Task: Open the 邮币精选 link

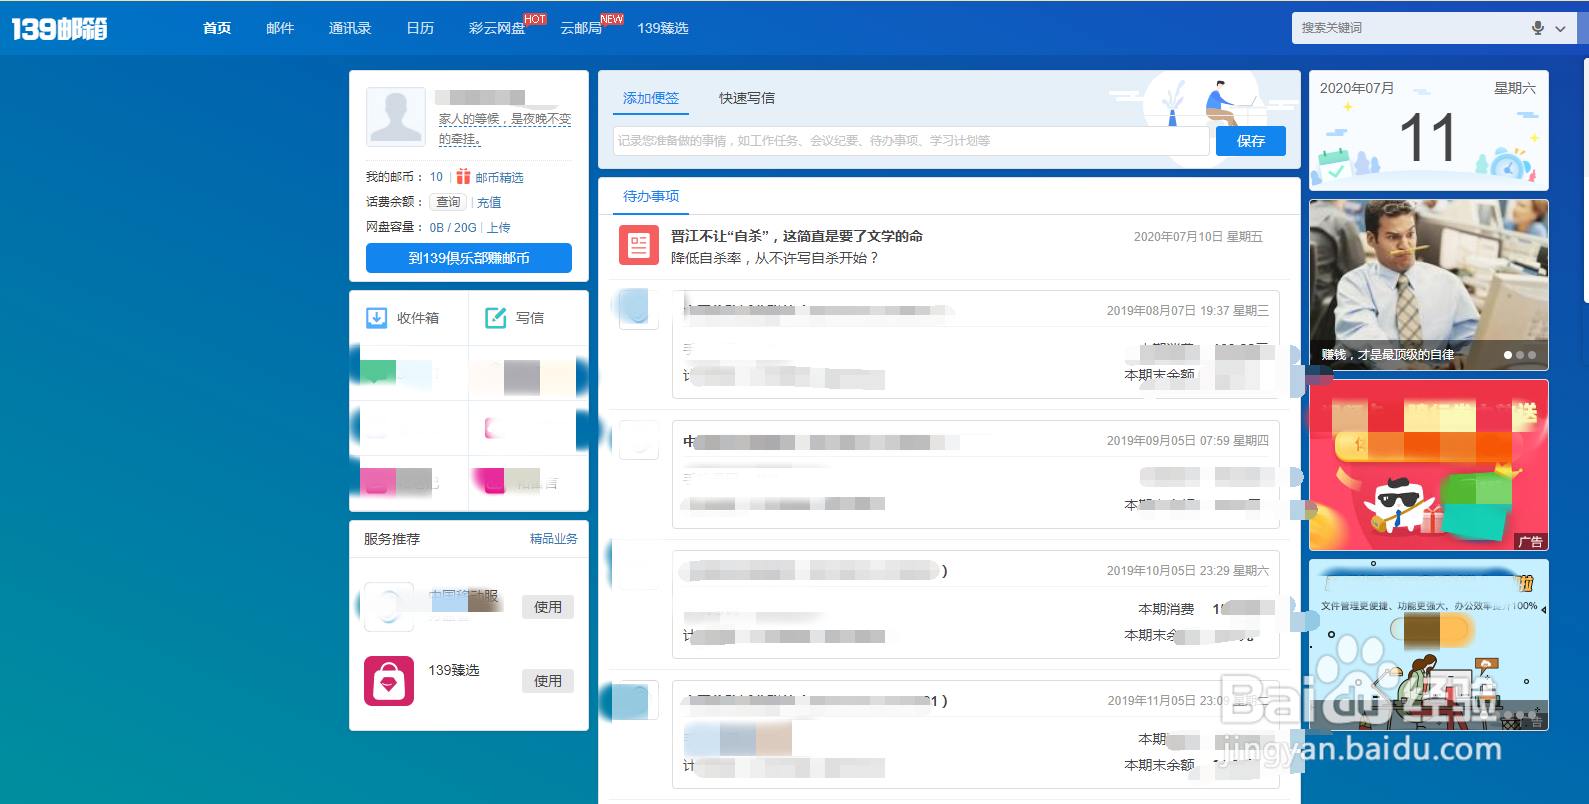Action: (x=499, y=177)
